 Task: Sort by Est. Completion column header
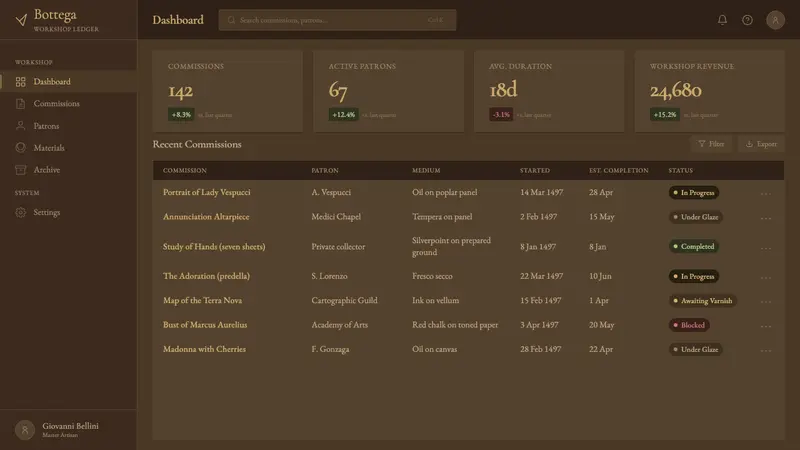[x=618, y=170]
